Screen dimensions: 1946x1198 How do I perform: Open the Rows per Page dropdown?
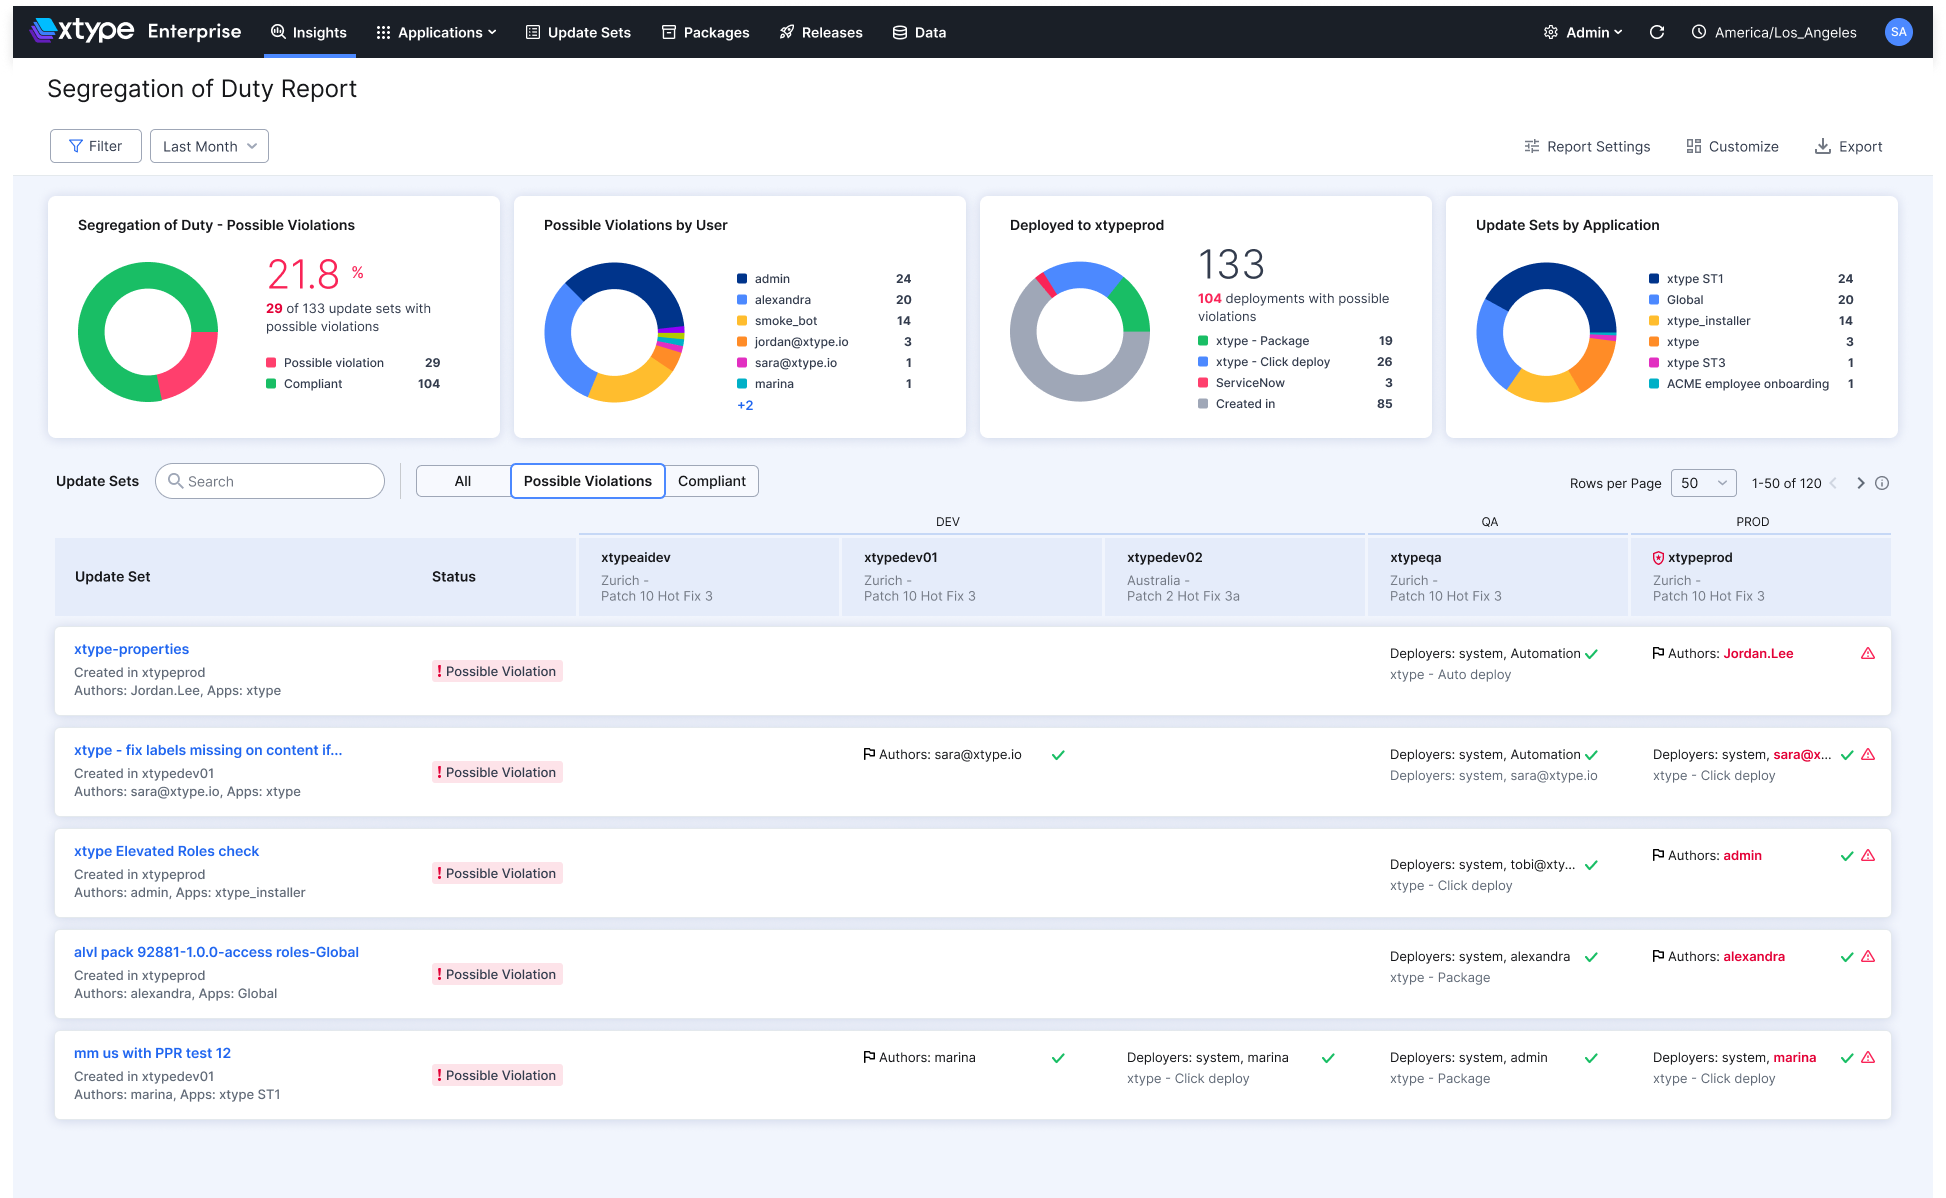tap(1703, 483)
